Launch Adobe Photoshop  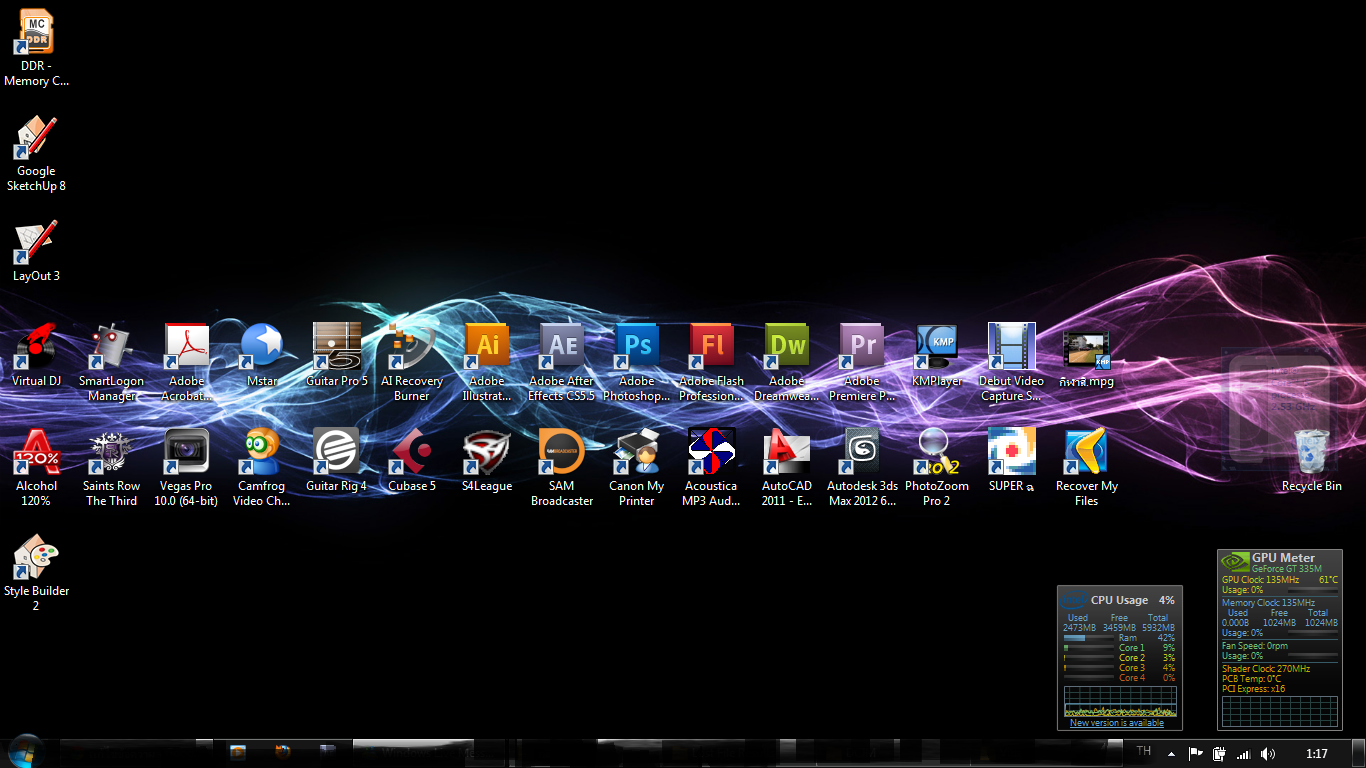coord(637,362)
